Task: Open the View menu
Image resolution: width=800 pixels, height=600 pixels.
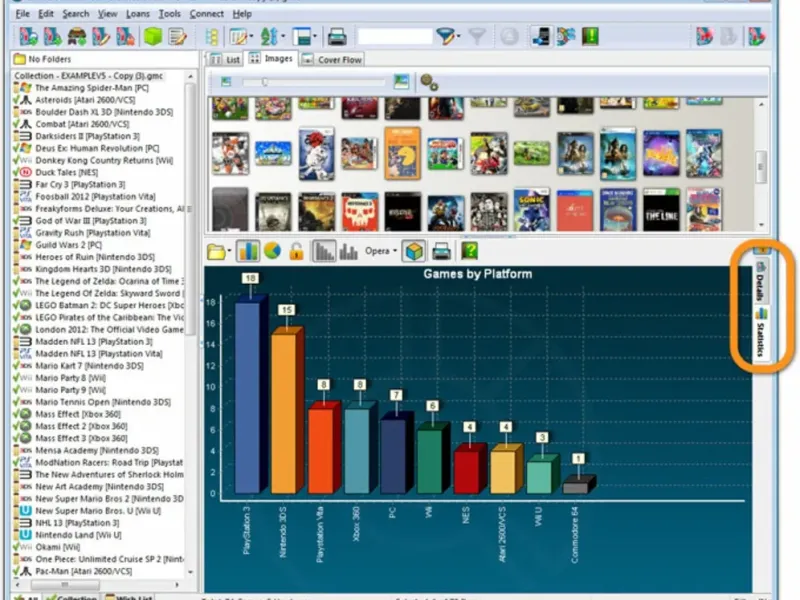Action: point(107,14)
